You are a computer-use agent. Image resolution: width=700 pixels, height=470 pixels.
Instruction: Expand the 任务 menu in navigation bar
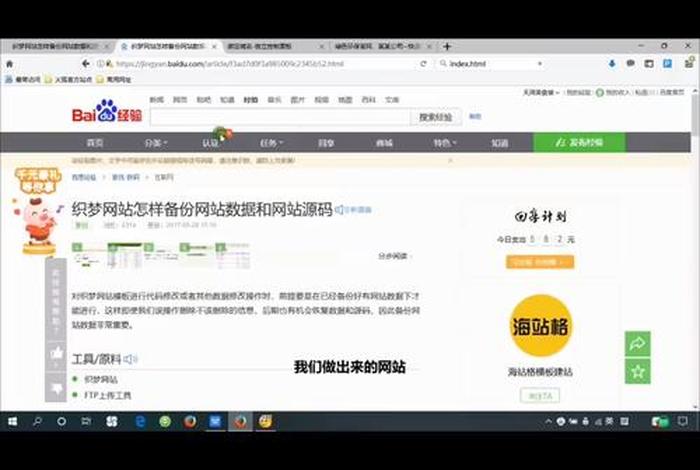[x=271, y=143]
